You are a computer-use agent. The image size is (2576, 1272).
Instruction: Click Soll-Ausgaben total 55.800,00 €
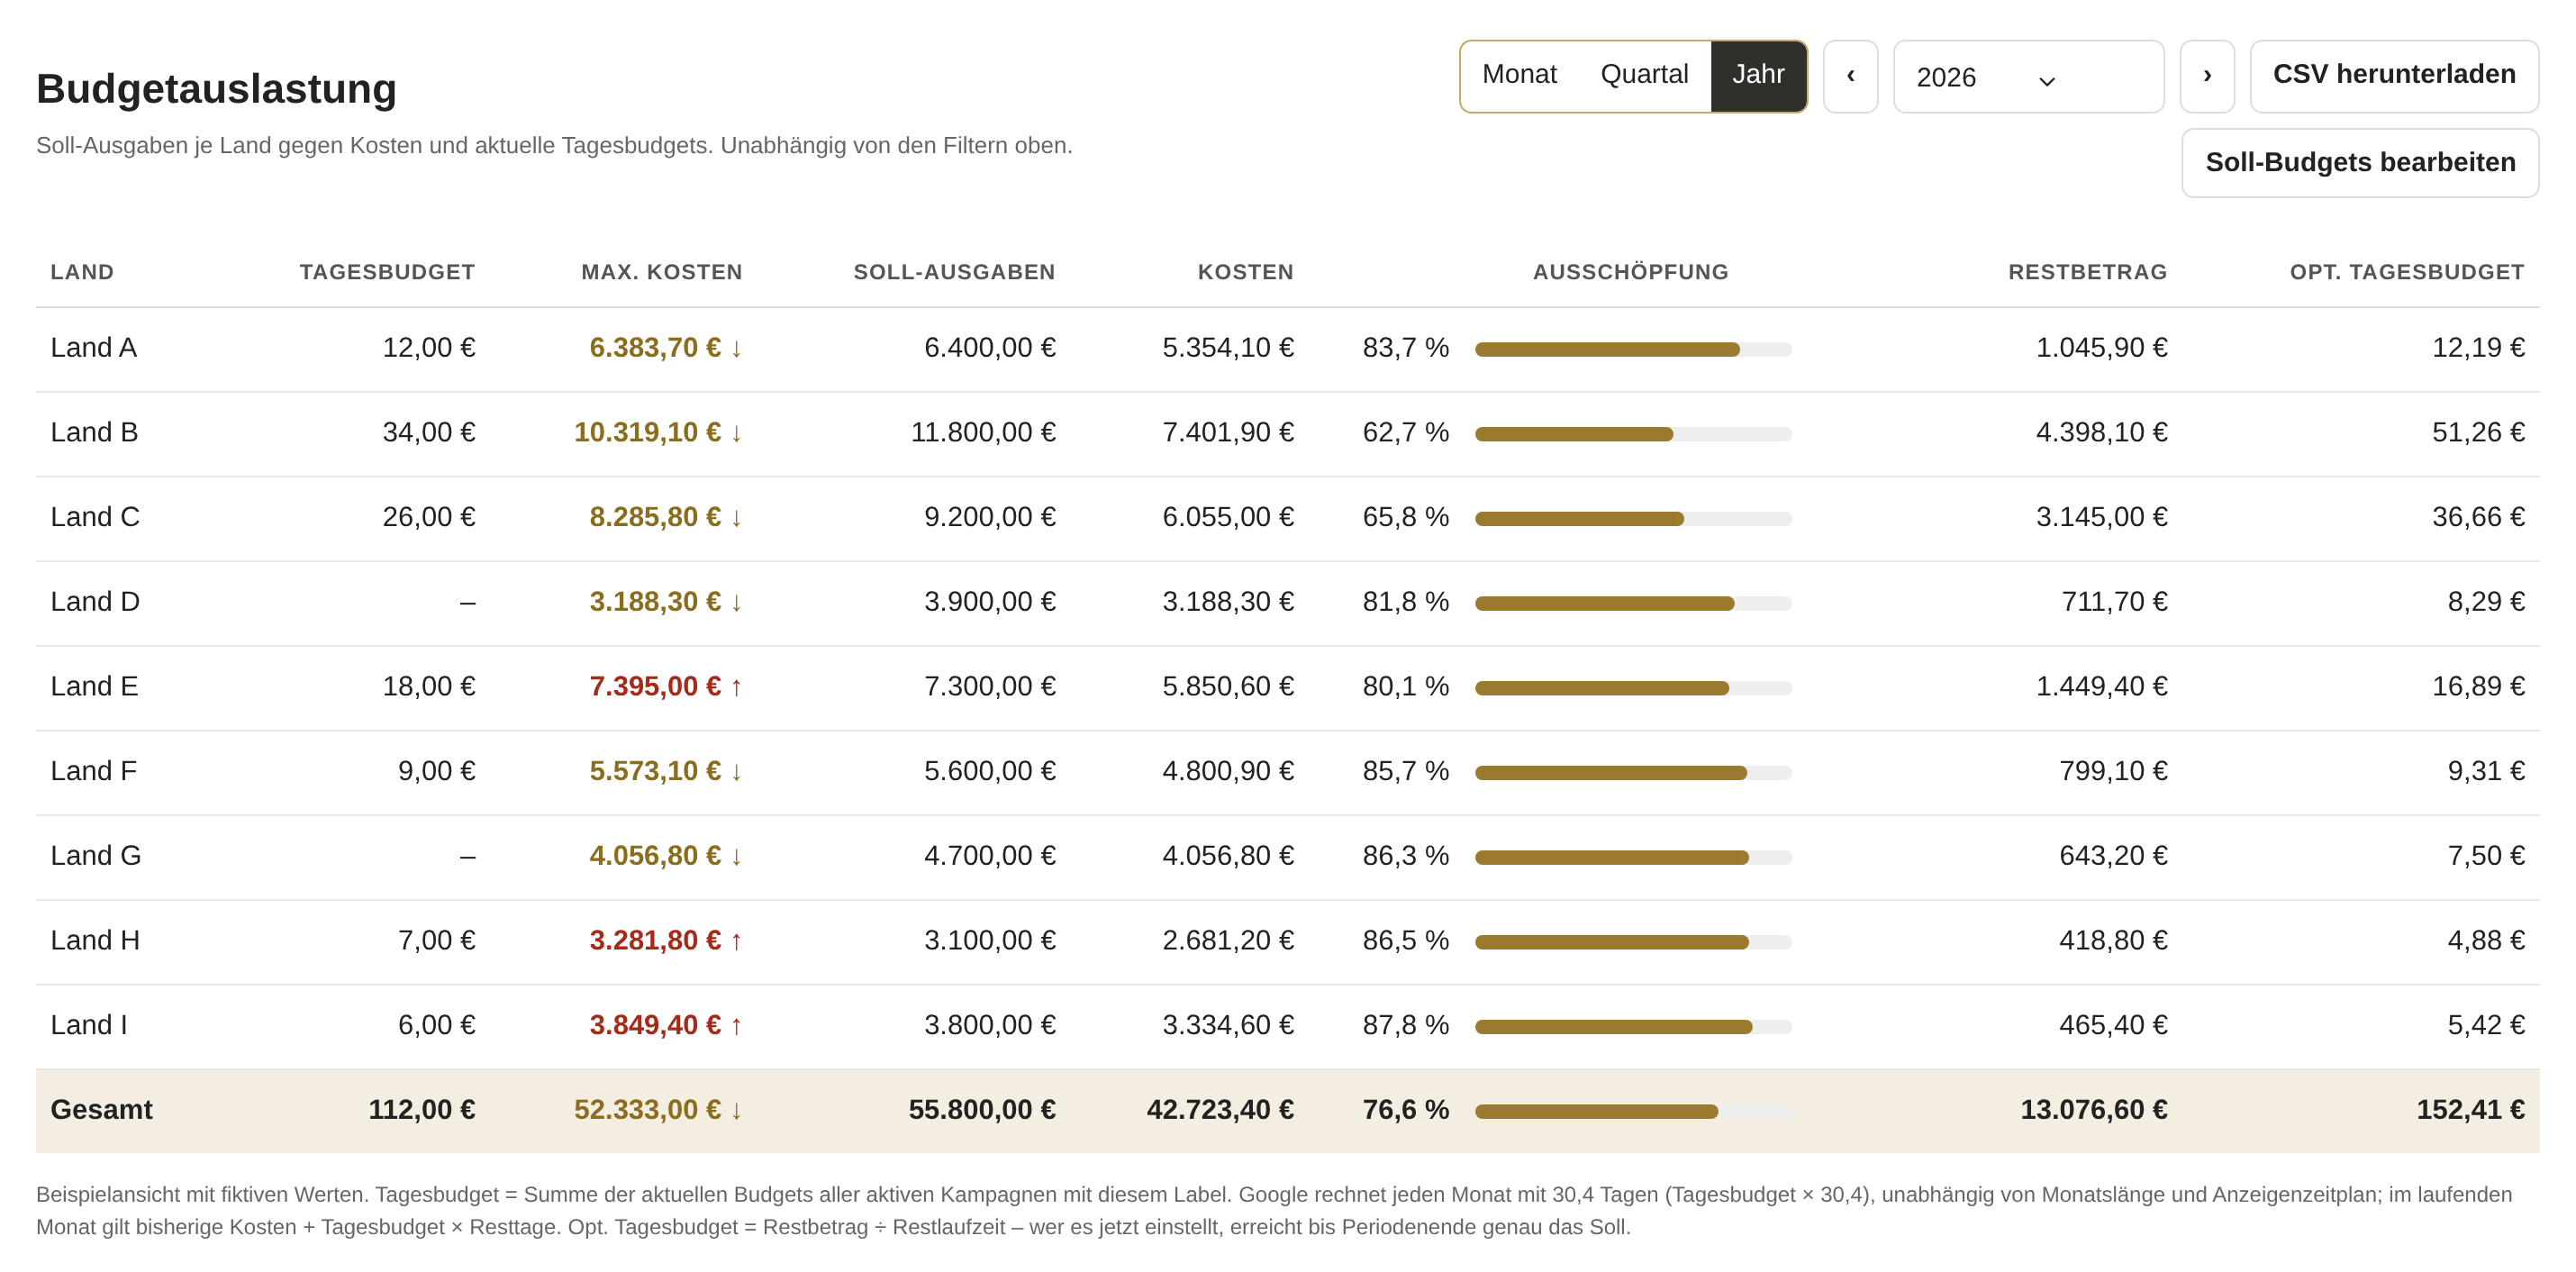[982, 1110]
